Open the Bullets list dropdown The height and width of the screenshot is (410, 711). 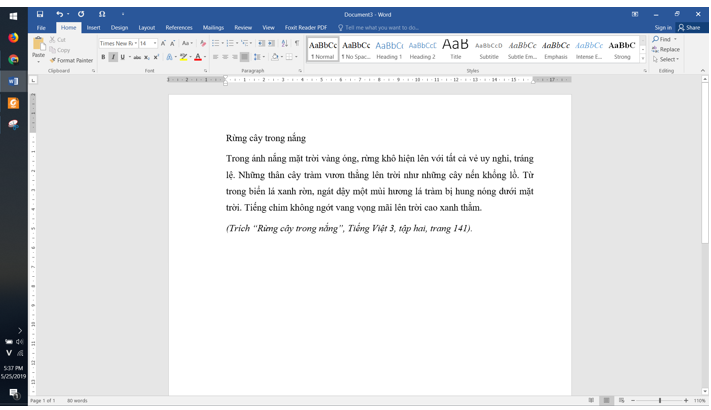(223, 44)
